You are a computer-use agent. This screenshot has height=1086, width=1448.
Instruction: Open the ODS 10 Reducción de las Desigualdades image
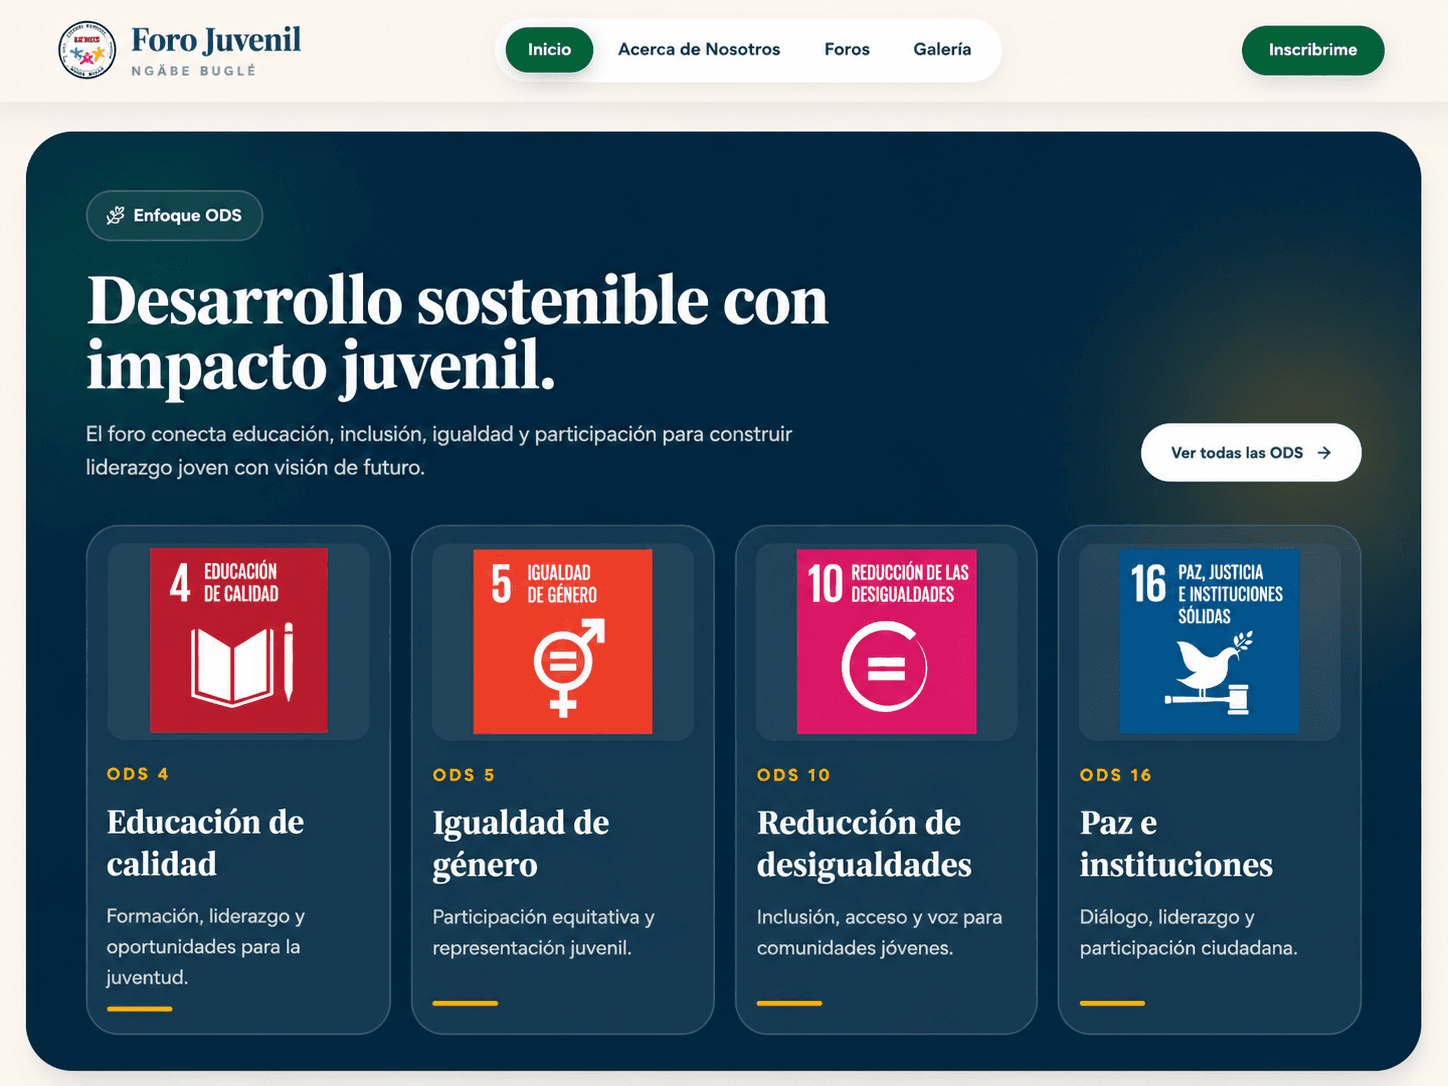coord(887,641)
